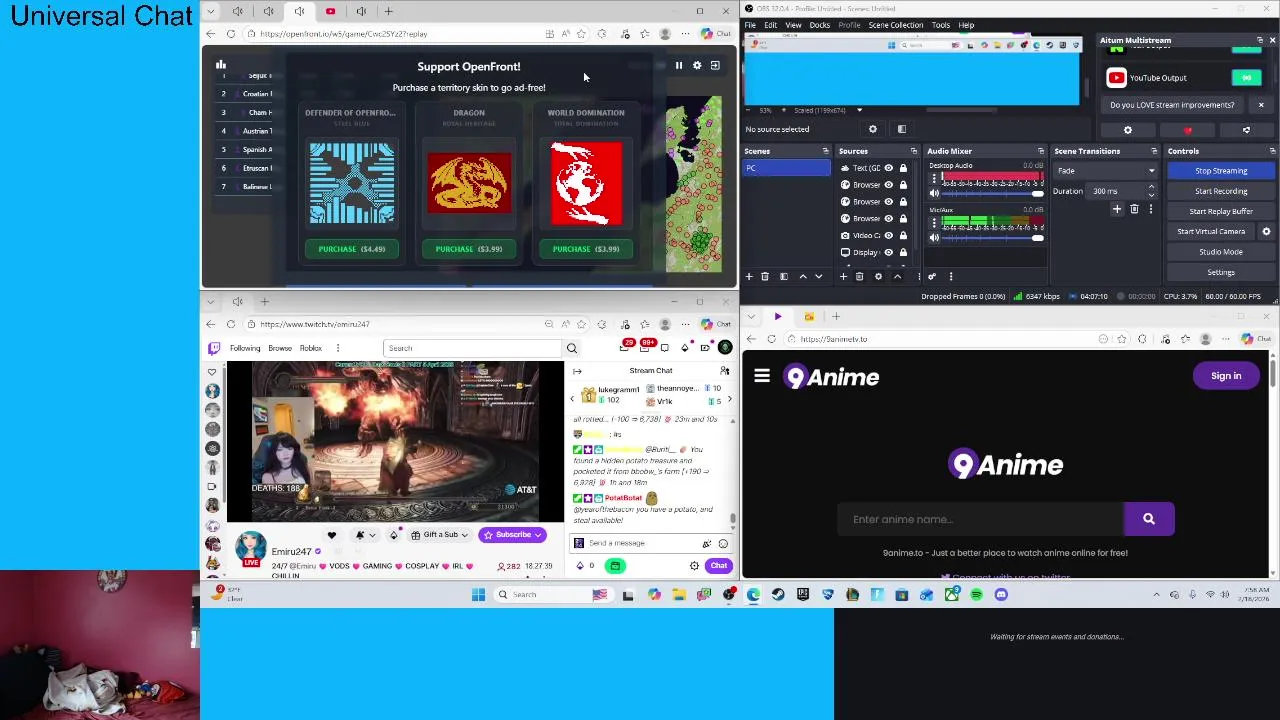Open OBS preview scaling dropdown arrow
The image size is (1280, 720).
(859, 110)
